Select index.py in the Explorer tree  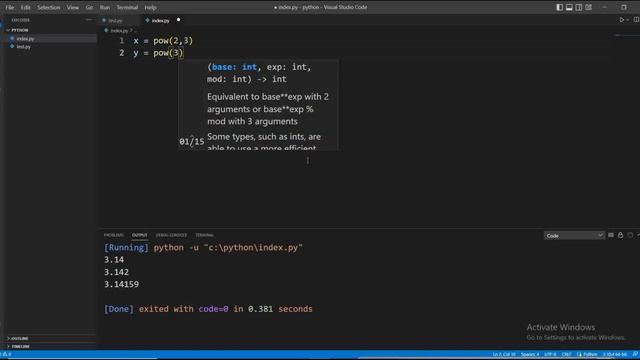point(50,38)
